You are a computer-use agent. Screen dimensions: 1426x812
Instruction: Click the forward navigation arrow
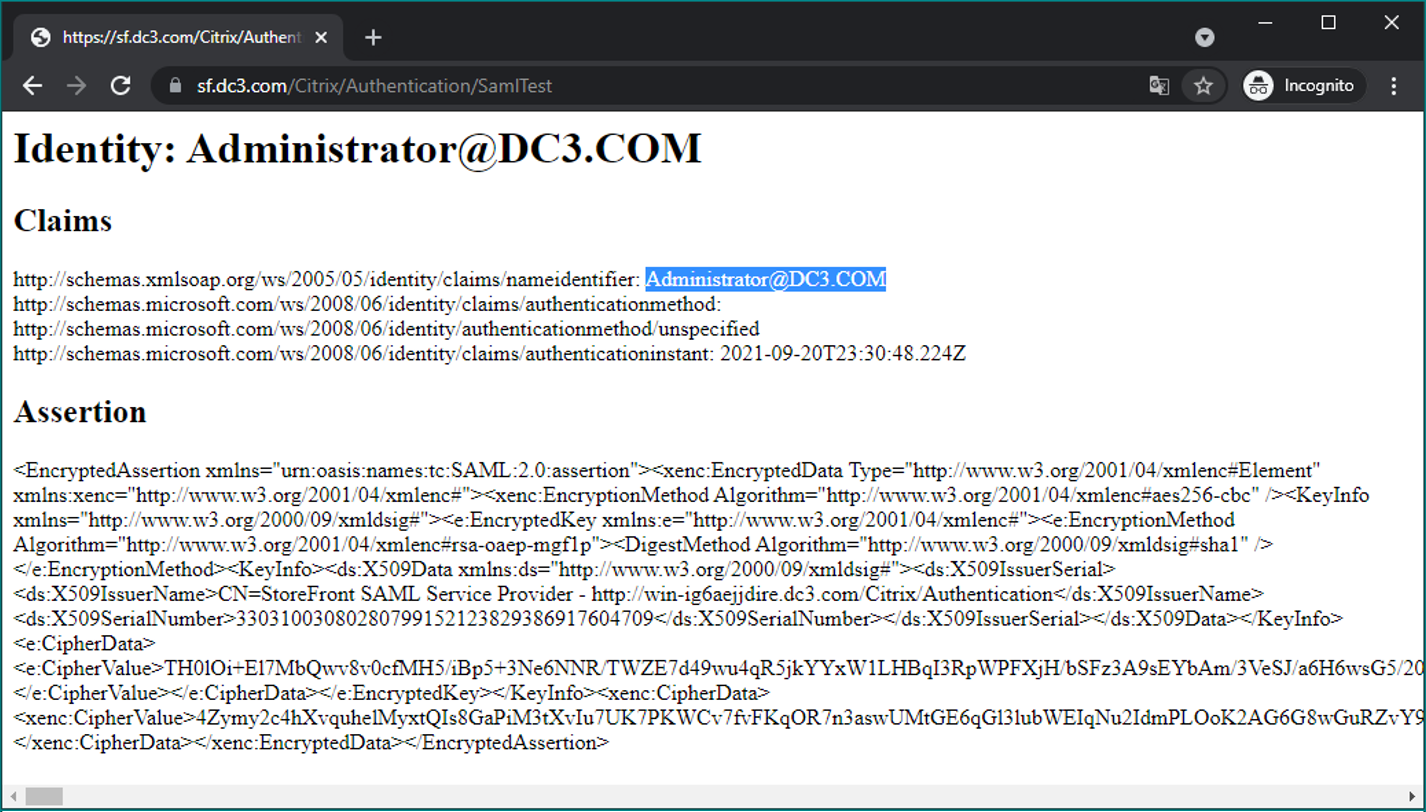coord(77,86)
